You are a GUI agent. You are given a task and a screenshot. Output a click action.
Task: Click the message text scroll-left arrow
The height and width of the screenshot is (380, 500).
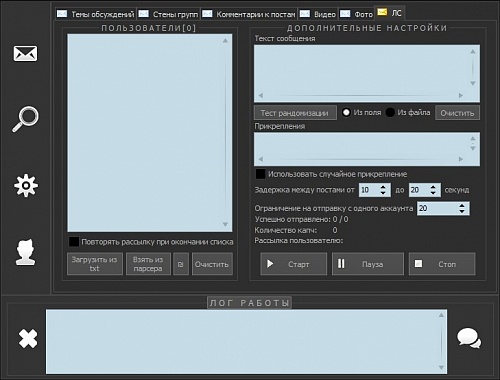pos(261,96)
